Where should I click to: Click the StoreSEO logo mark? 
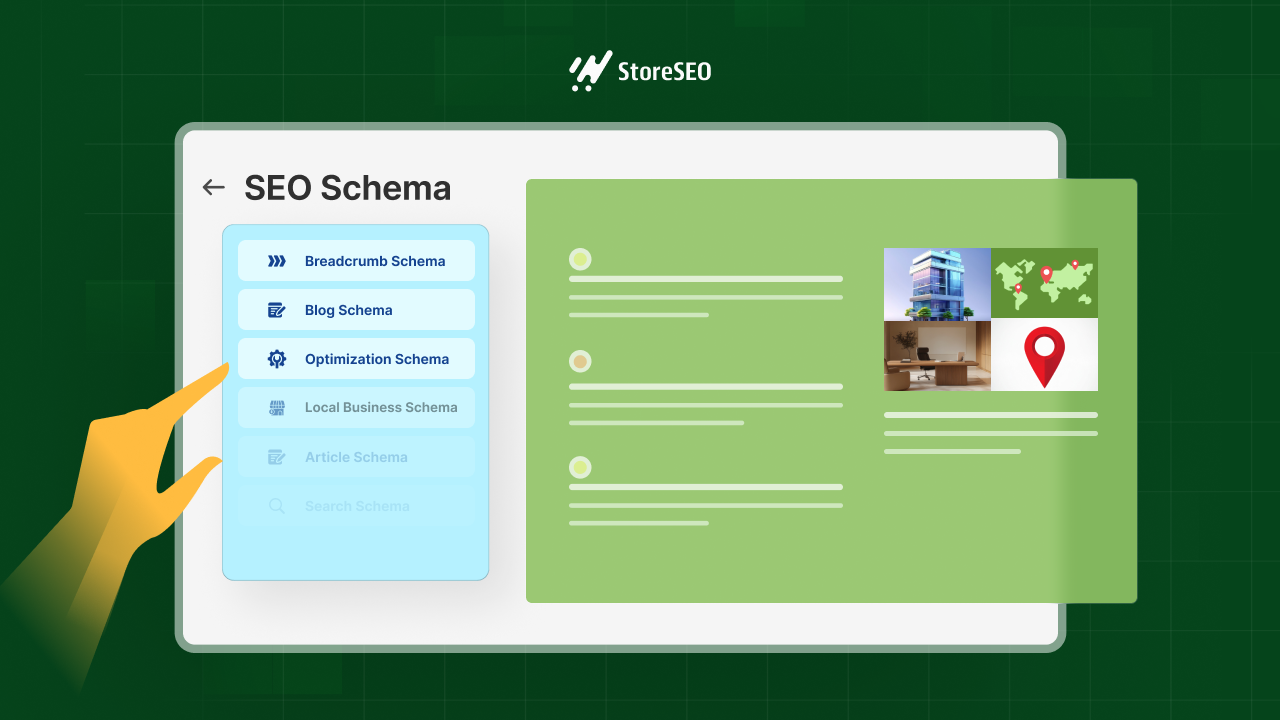588,68
